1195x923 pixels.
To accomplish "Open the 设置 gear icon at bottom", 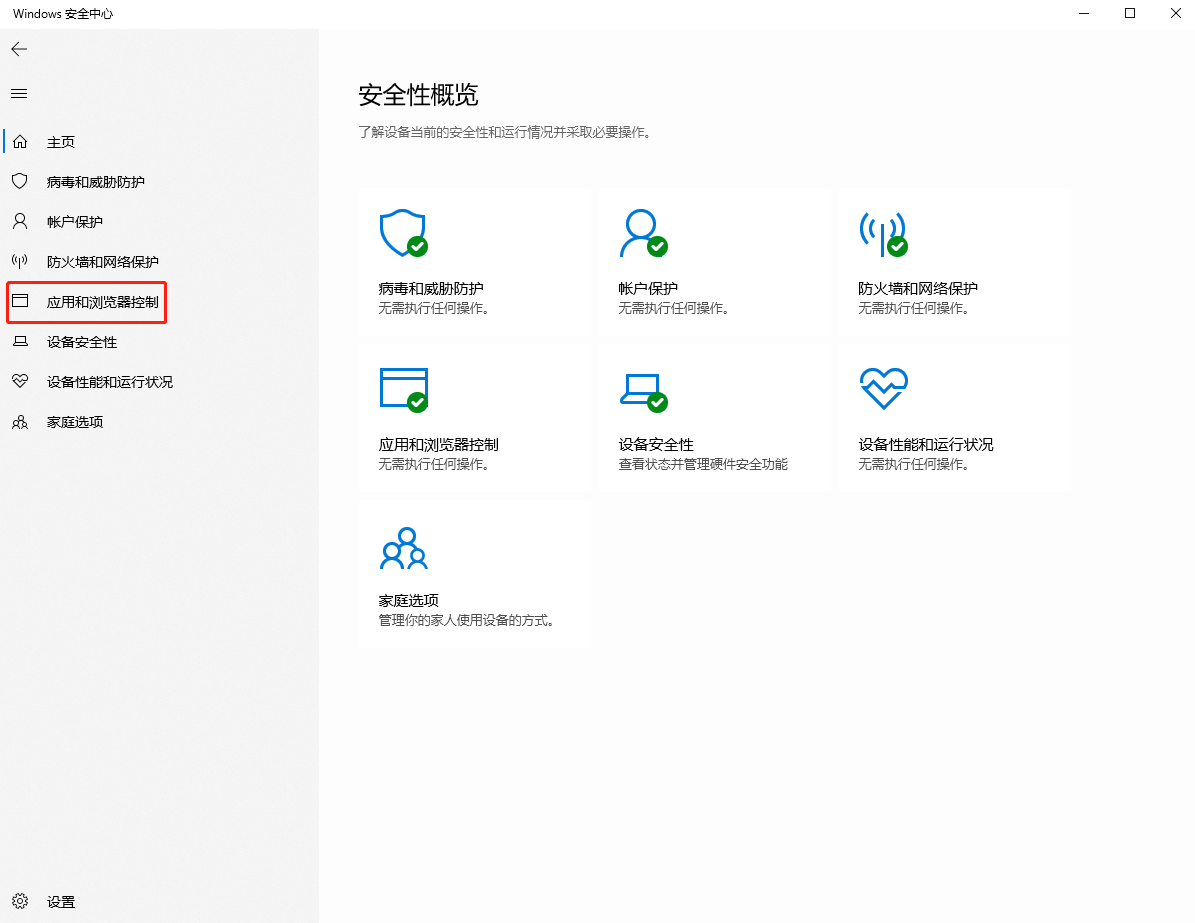I will pyautogui.click(x=20, y=901).
